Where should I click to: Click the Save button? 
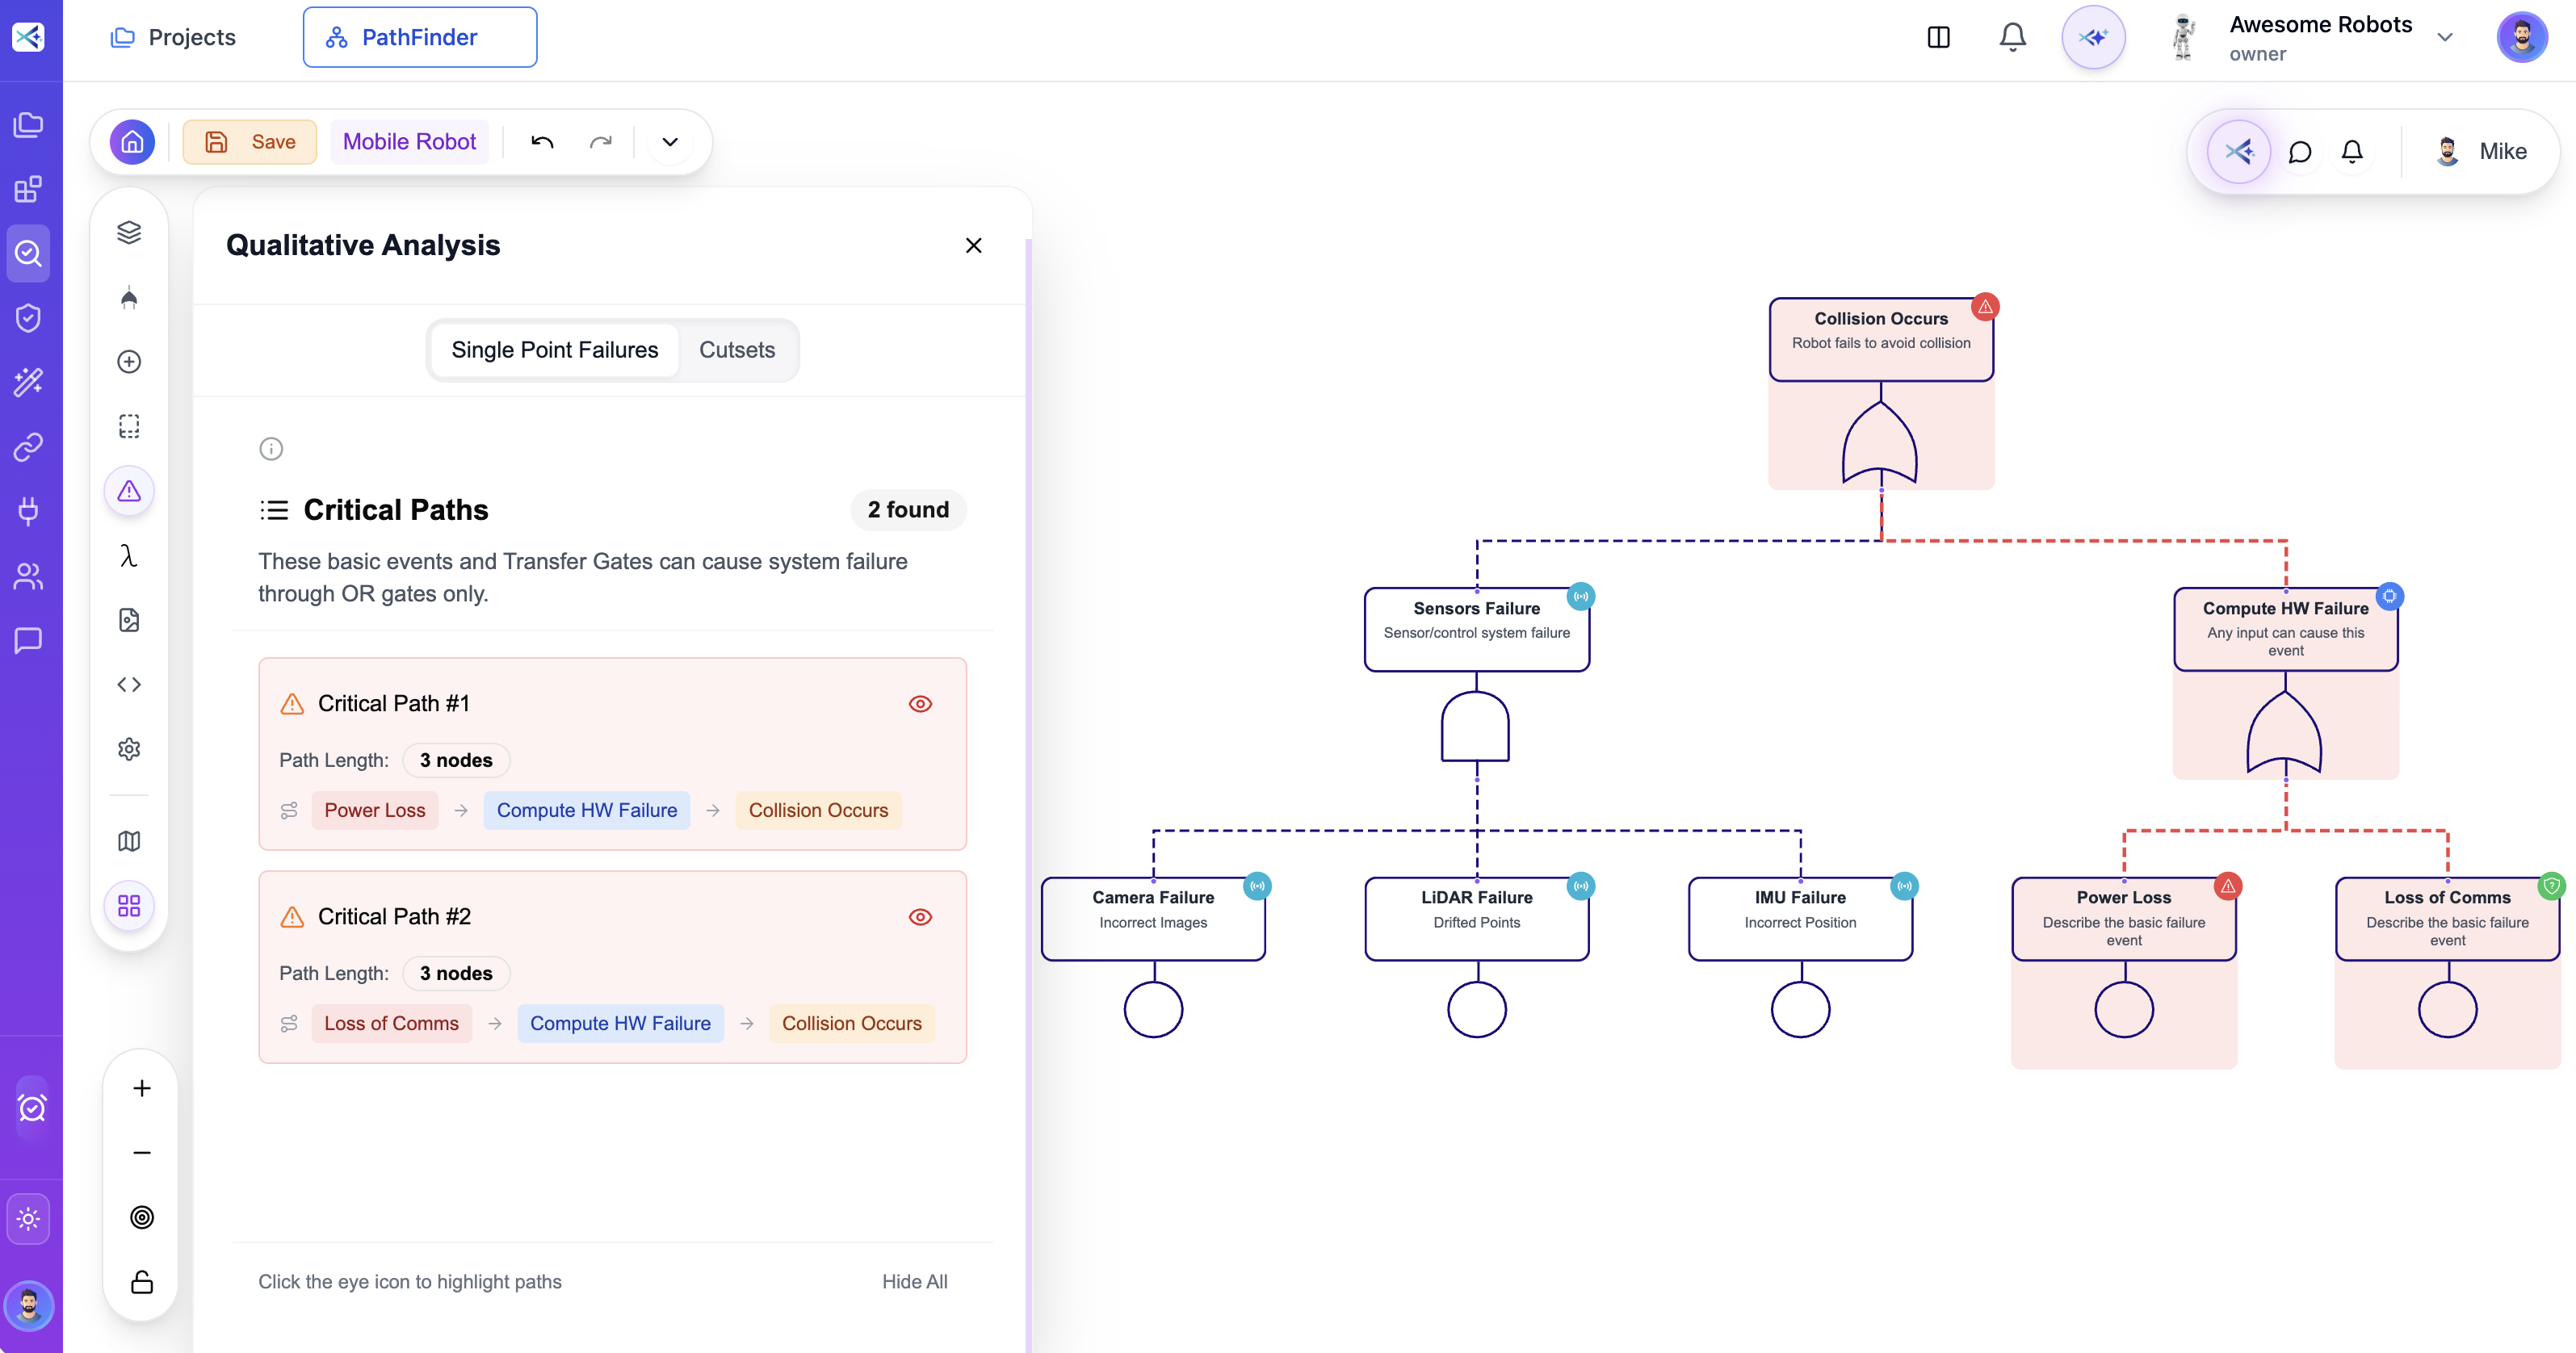point(250,142)
